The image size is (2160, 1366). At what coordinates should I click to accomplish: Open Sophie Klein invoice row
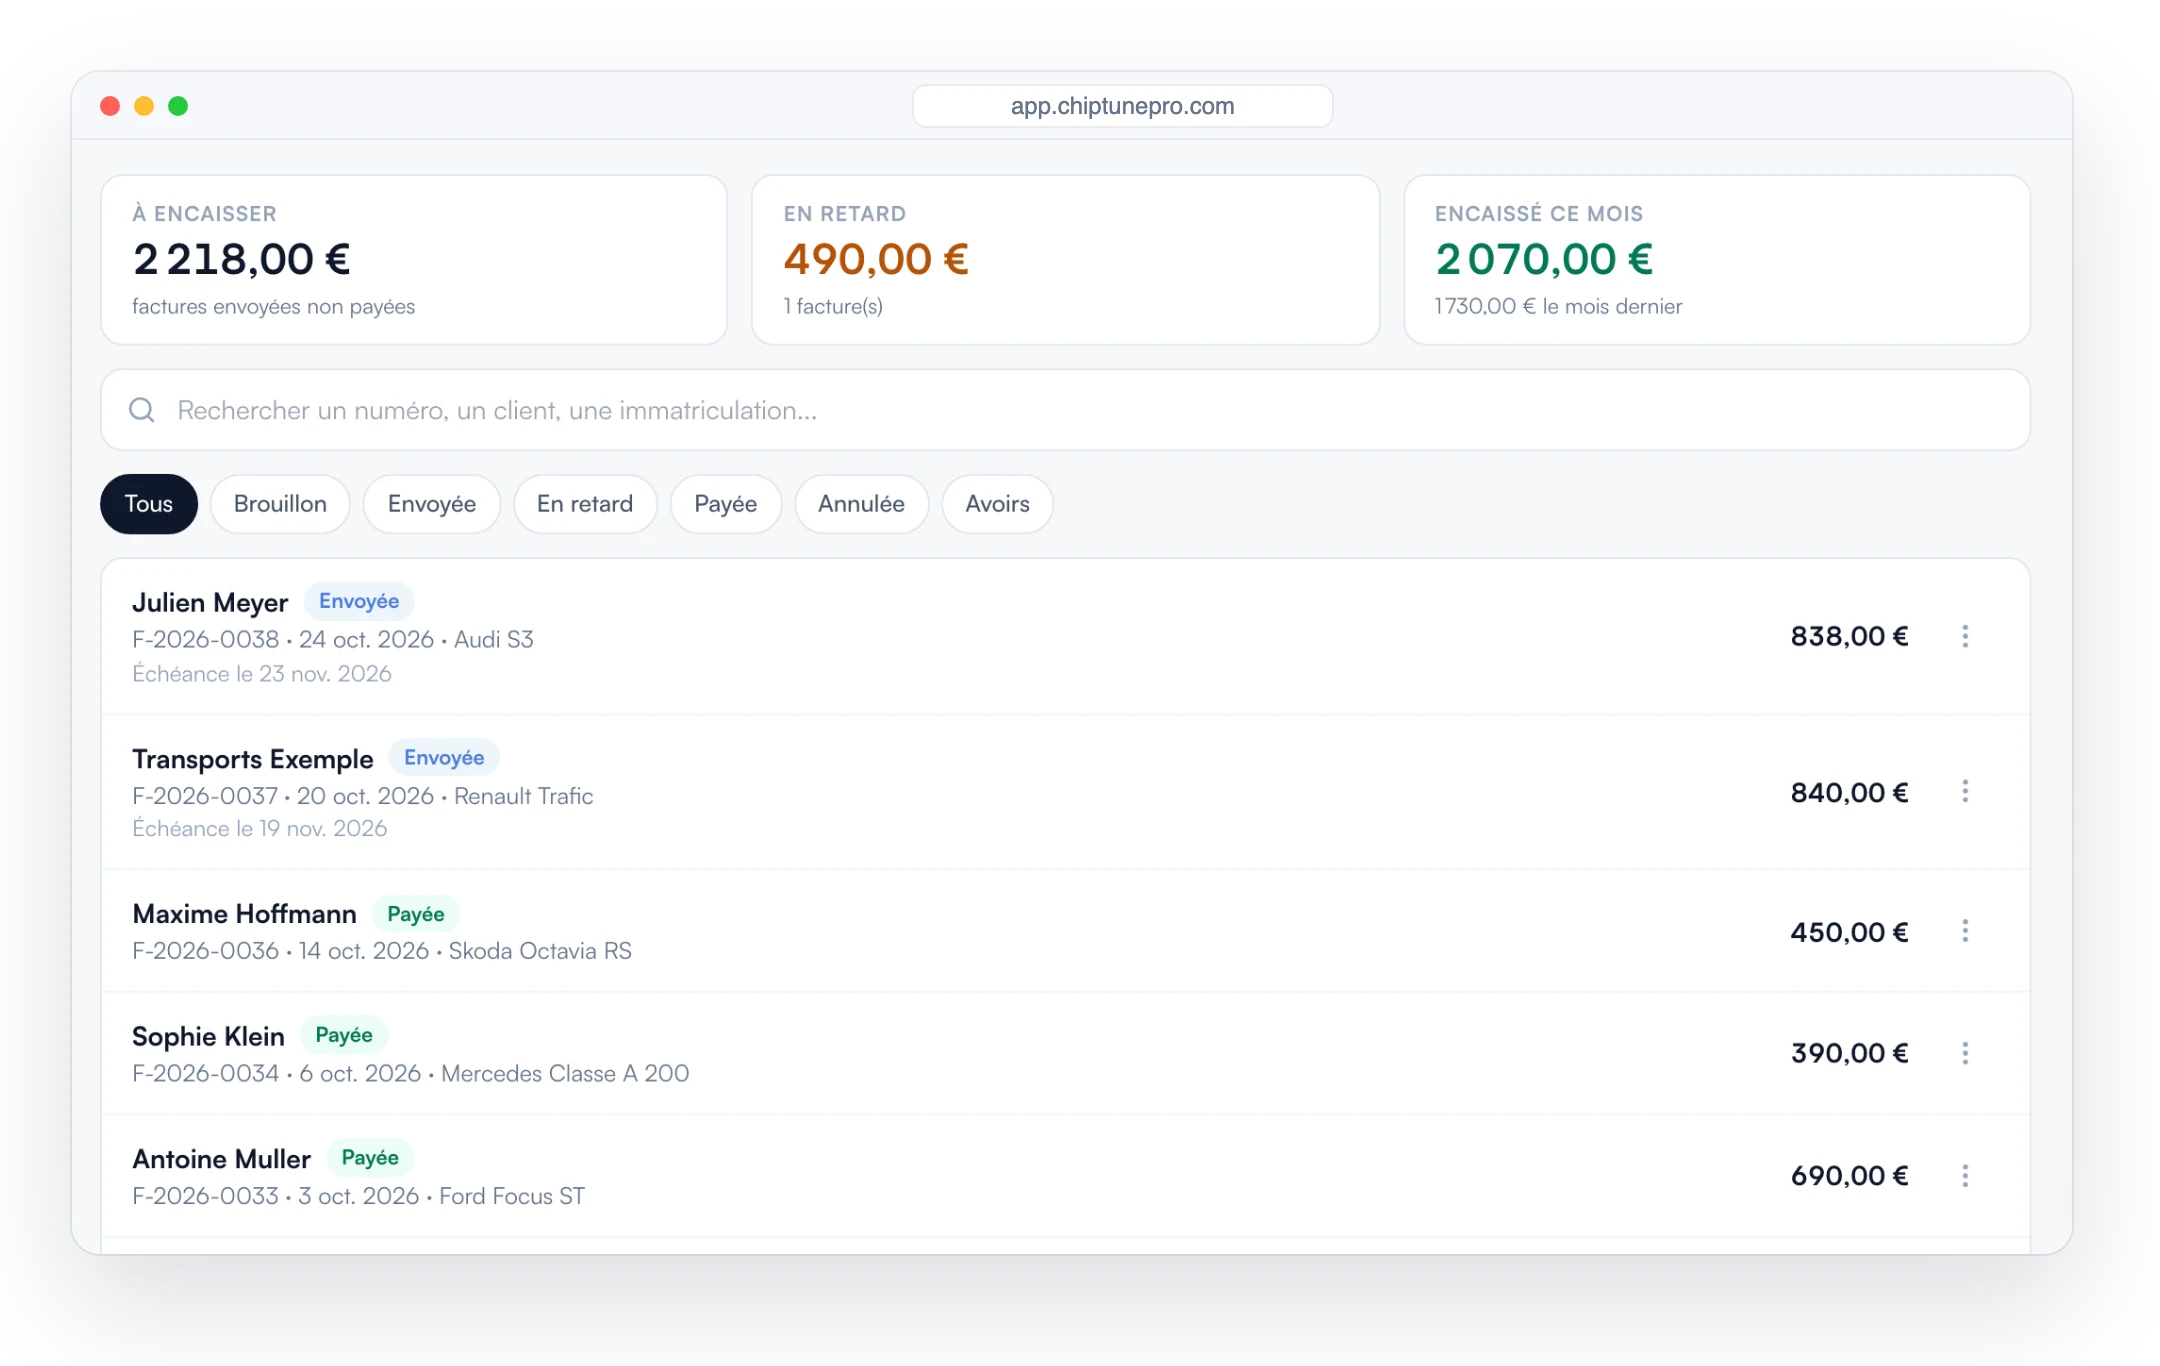pos(1065,1053)
